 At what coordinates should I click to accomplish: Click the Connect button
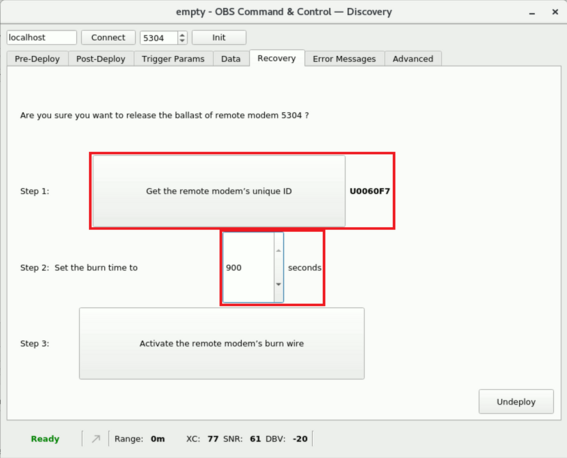click(x=108, y=38)
